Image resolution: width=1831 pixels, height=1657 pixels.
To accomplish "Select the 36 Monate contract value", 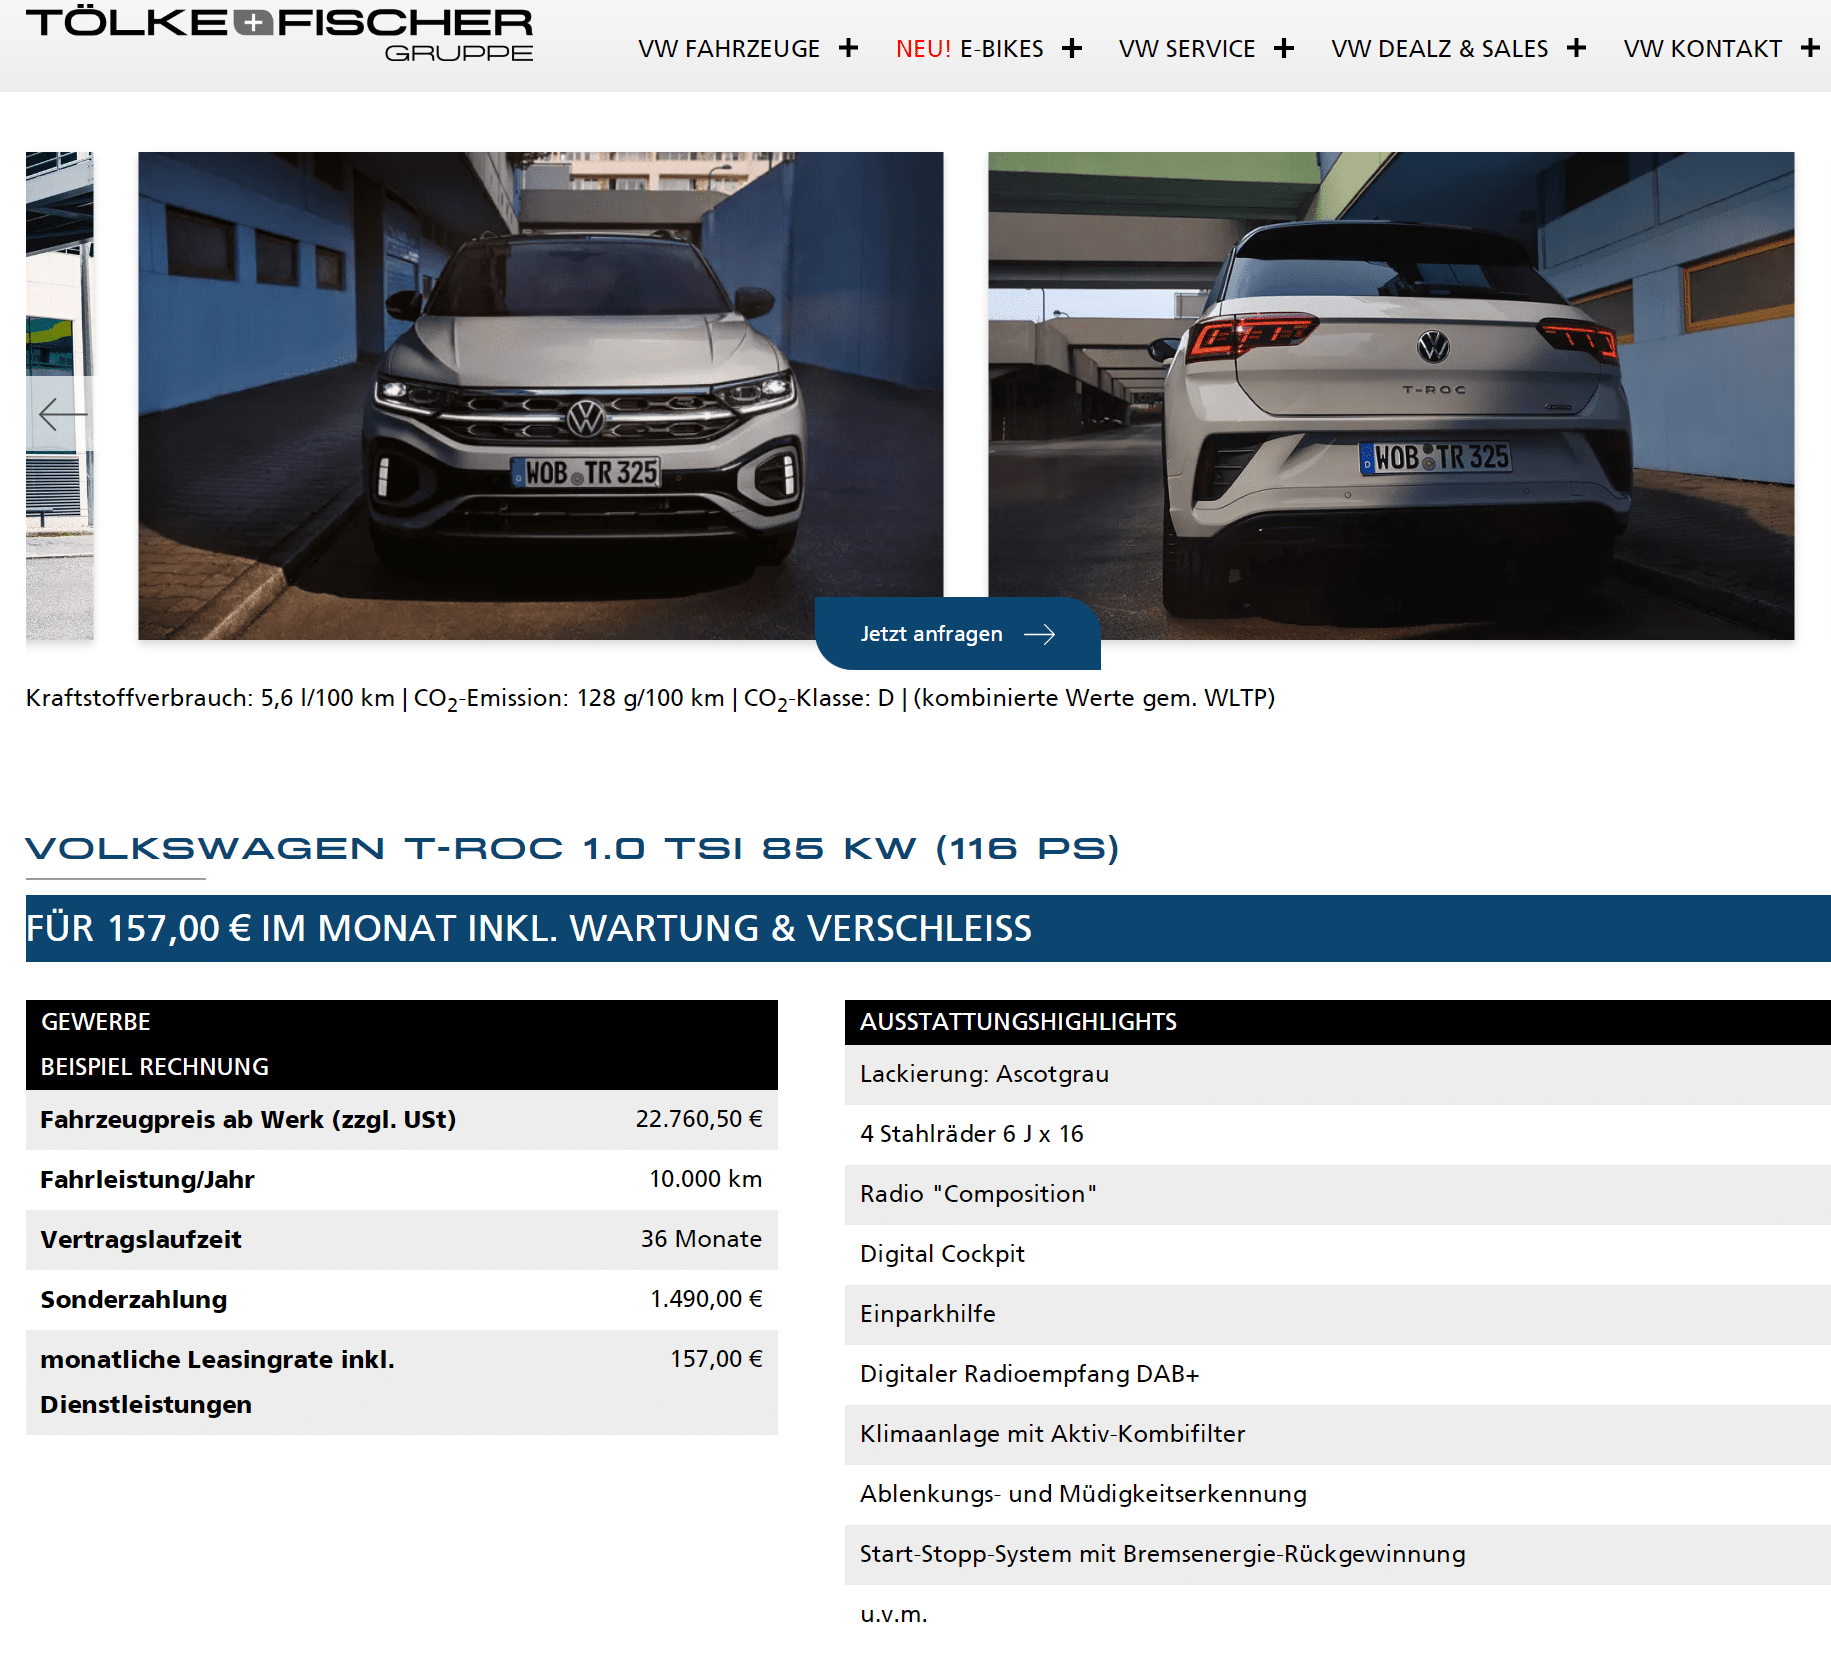I will [x=701, y=1239].
